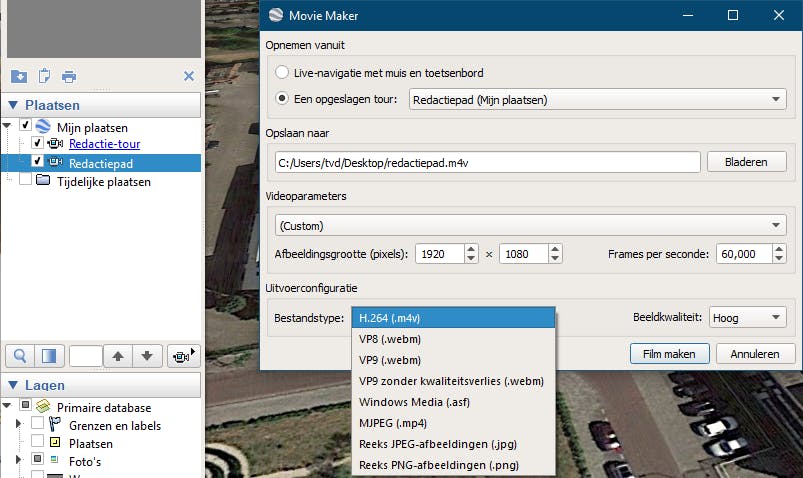Click the tour camera icon of Redactie-tour
The width and height of the screenshot is (803, 478).
tap(55, 143)
